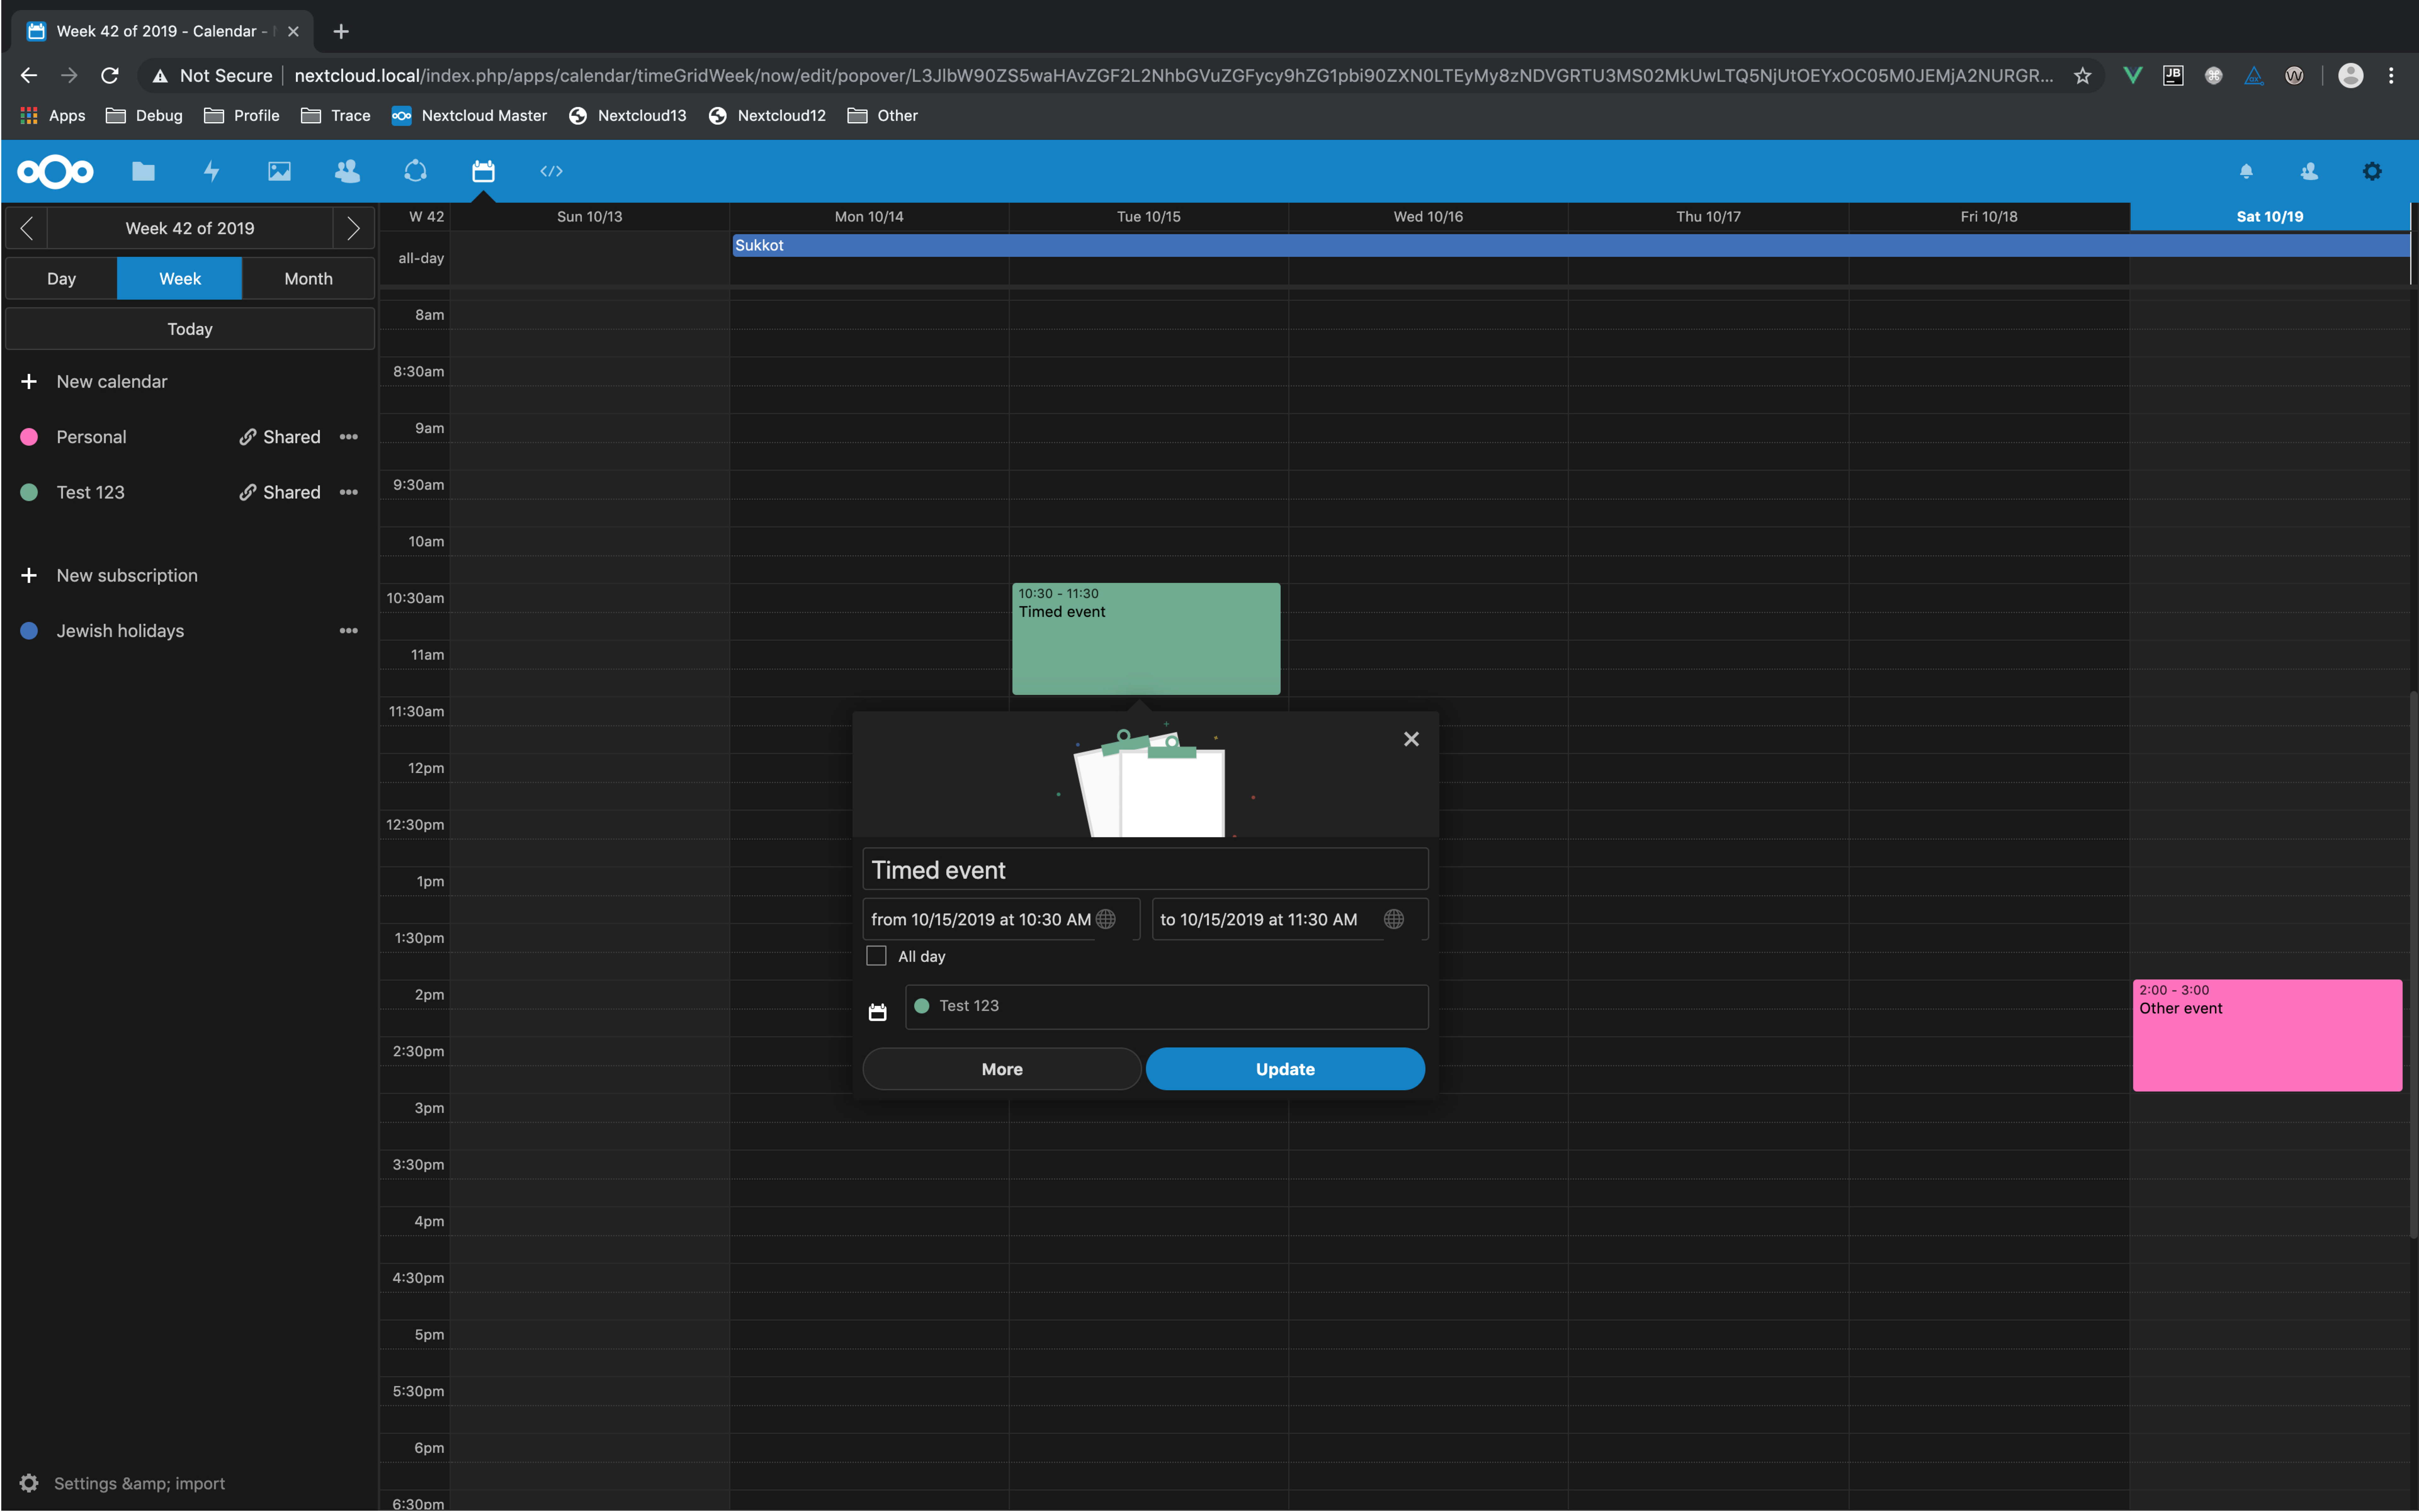This screenshot has height=1512, width=2419.
Task: Switch to Day view
Action: [x=61, y=279]
